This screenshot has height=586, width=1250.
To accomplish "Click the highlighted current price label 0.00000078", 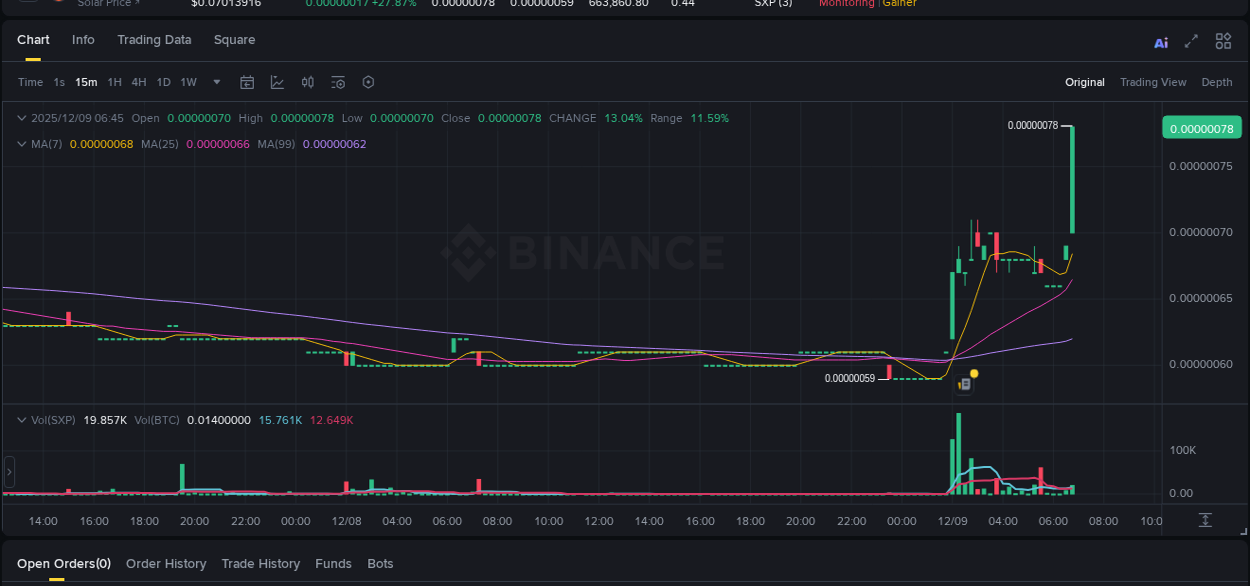I will click(x=1201, y=128).
